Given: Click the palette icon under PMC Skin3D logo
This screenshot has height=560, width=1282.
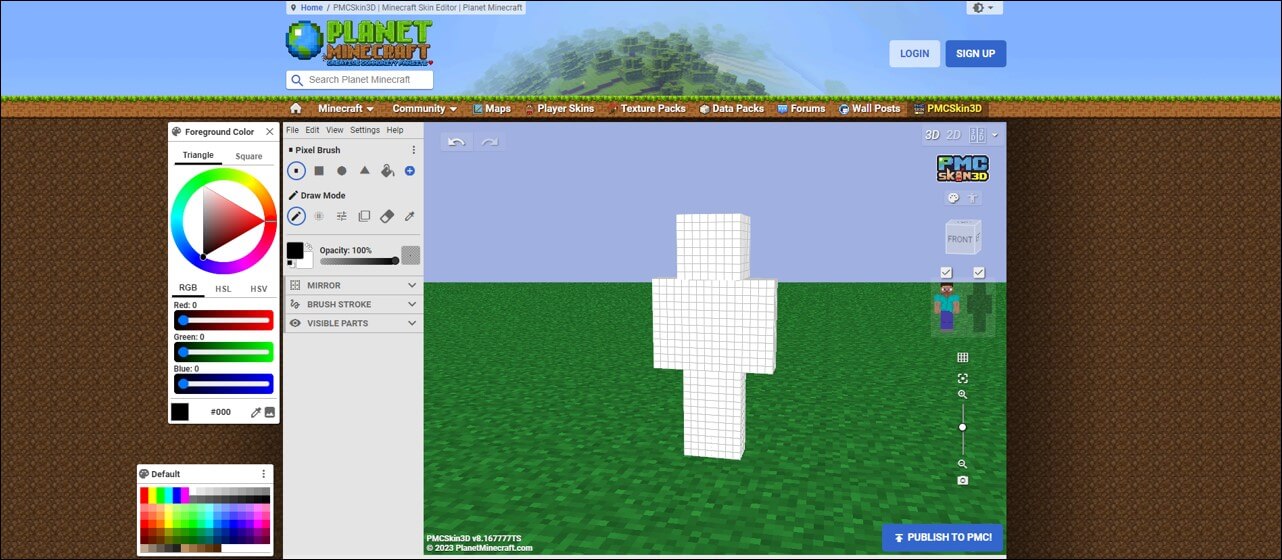Looking at the screenshot, I should click(953, 198).
